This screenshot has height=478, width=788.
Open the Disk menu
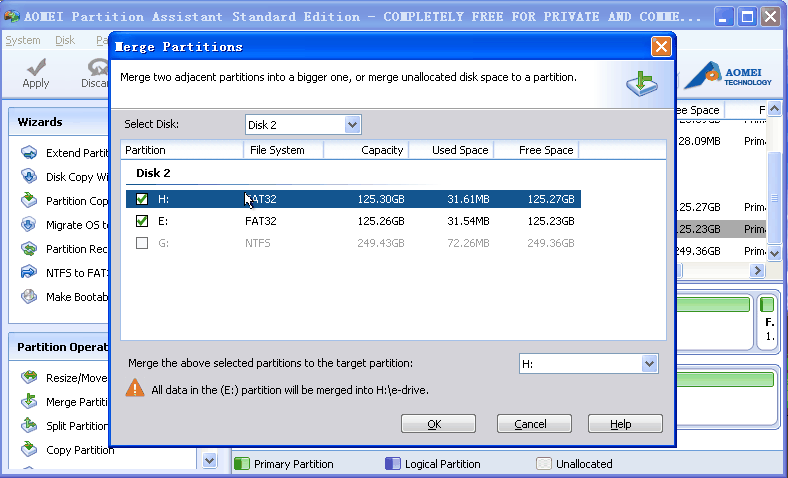pos(65,40)
